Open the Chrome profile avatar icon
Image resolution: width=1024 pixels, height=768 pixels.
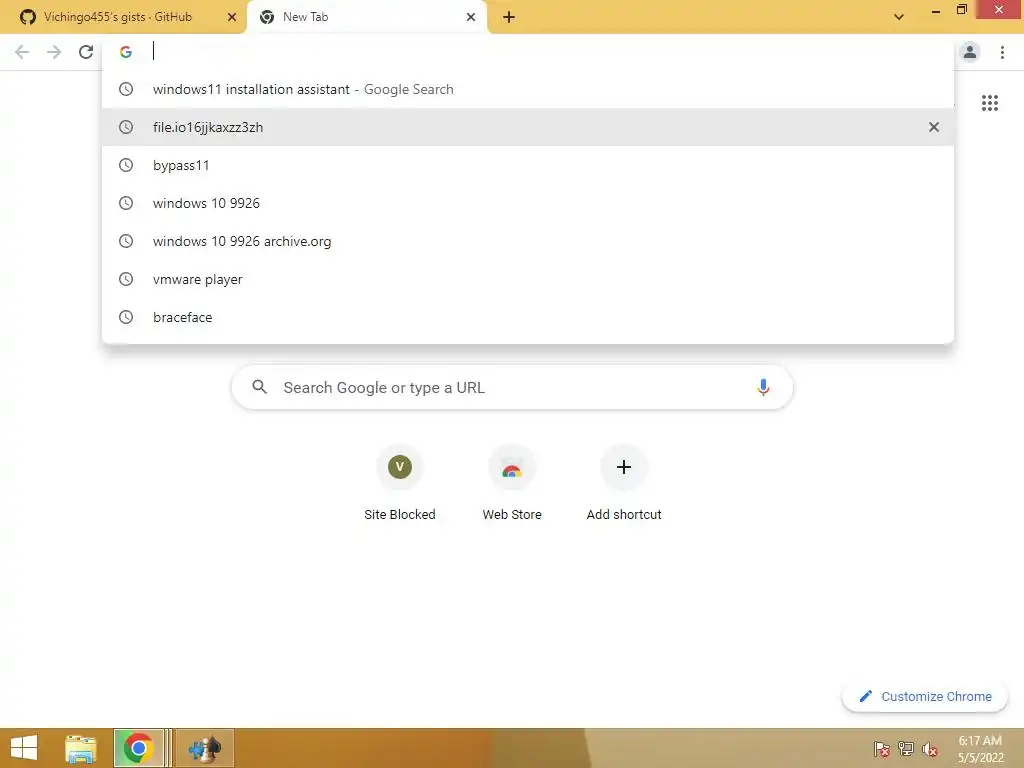pyautogui.click(x=970, y=52)
